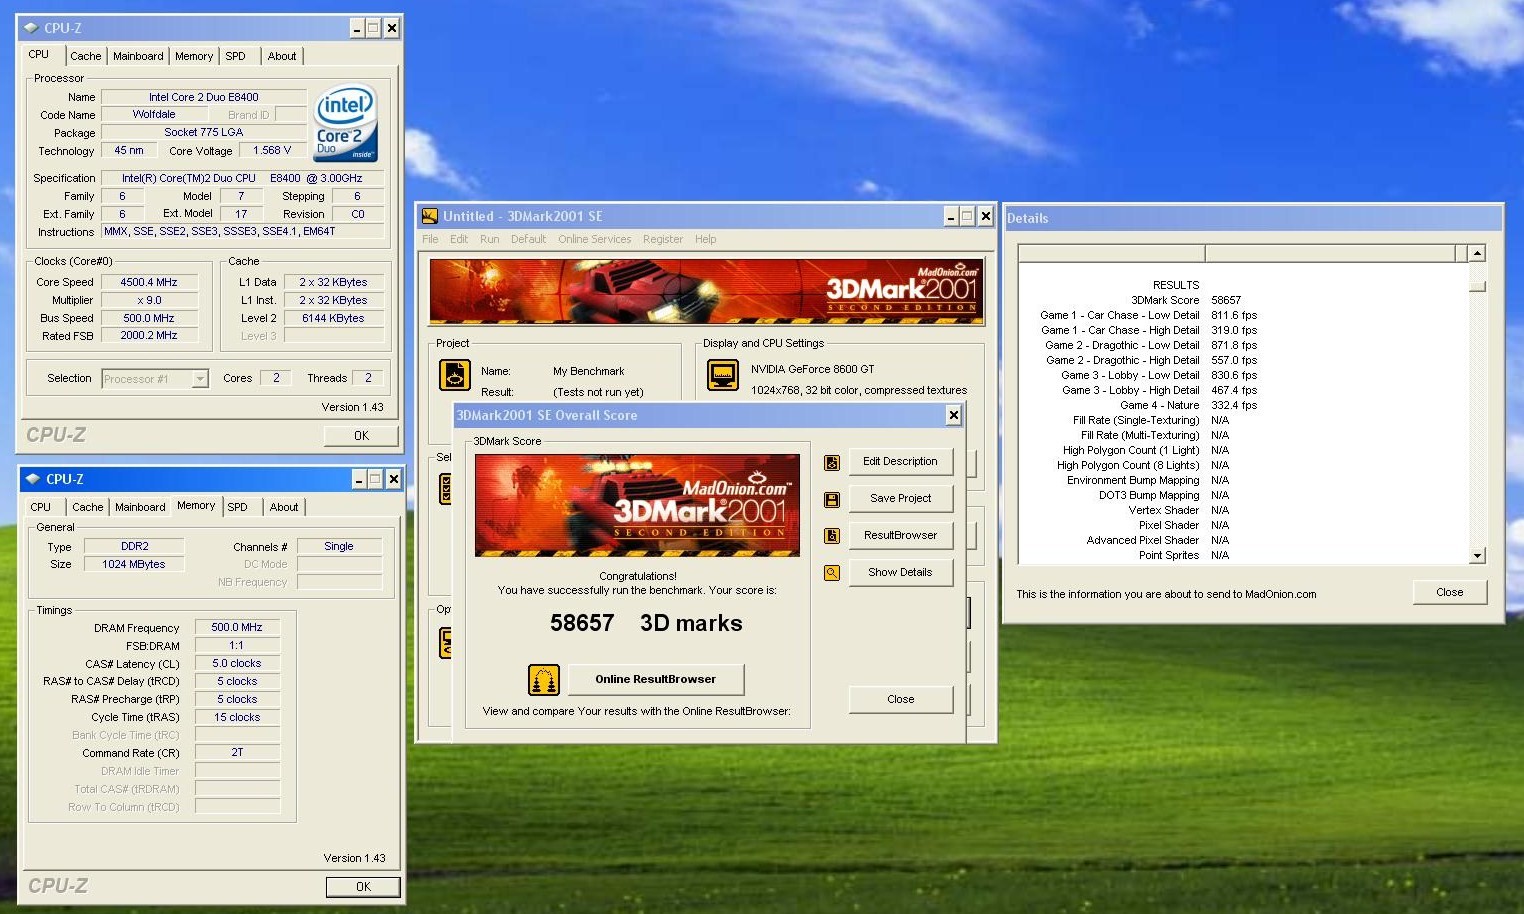Click the Details list scrollbar thumb
1524x914 pixels.
pyautogui.click(x=1477, y=286)
